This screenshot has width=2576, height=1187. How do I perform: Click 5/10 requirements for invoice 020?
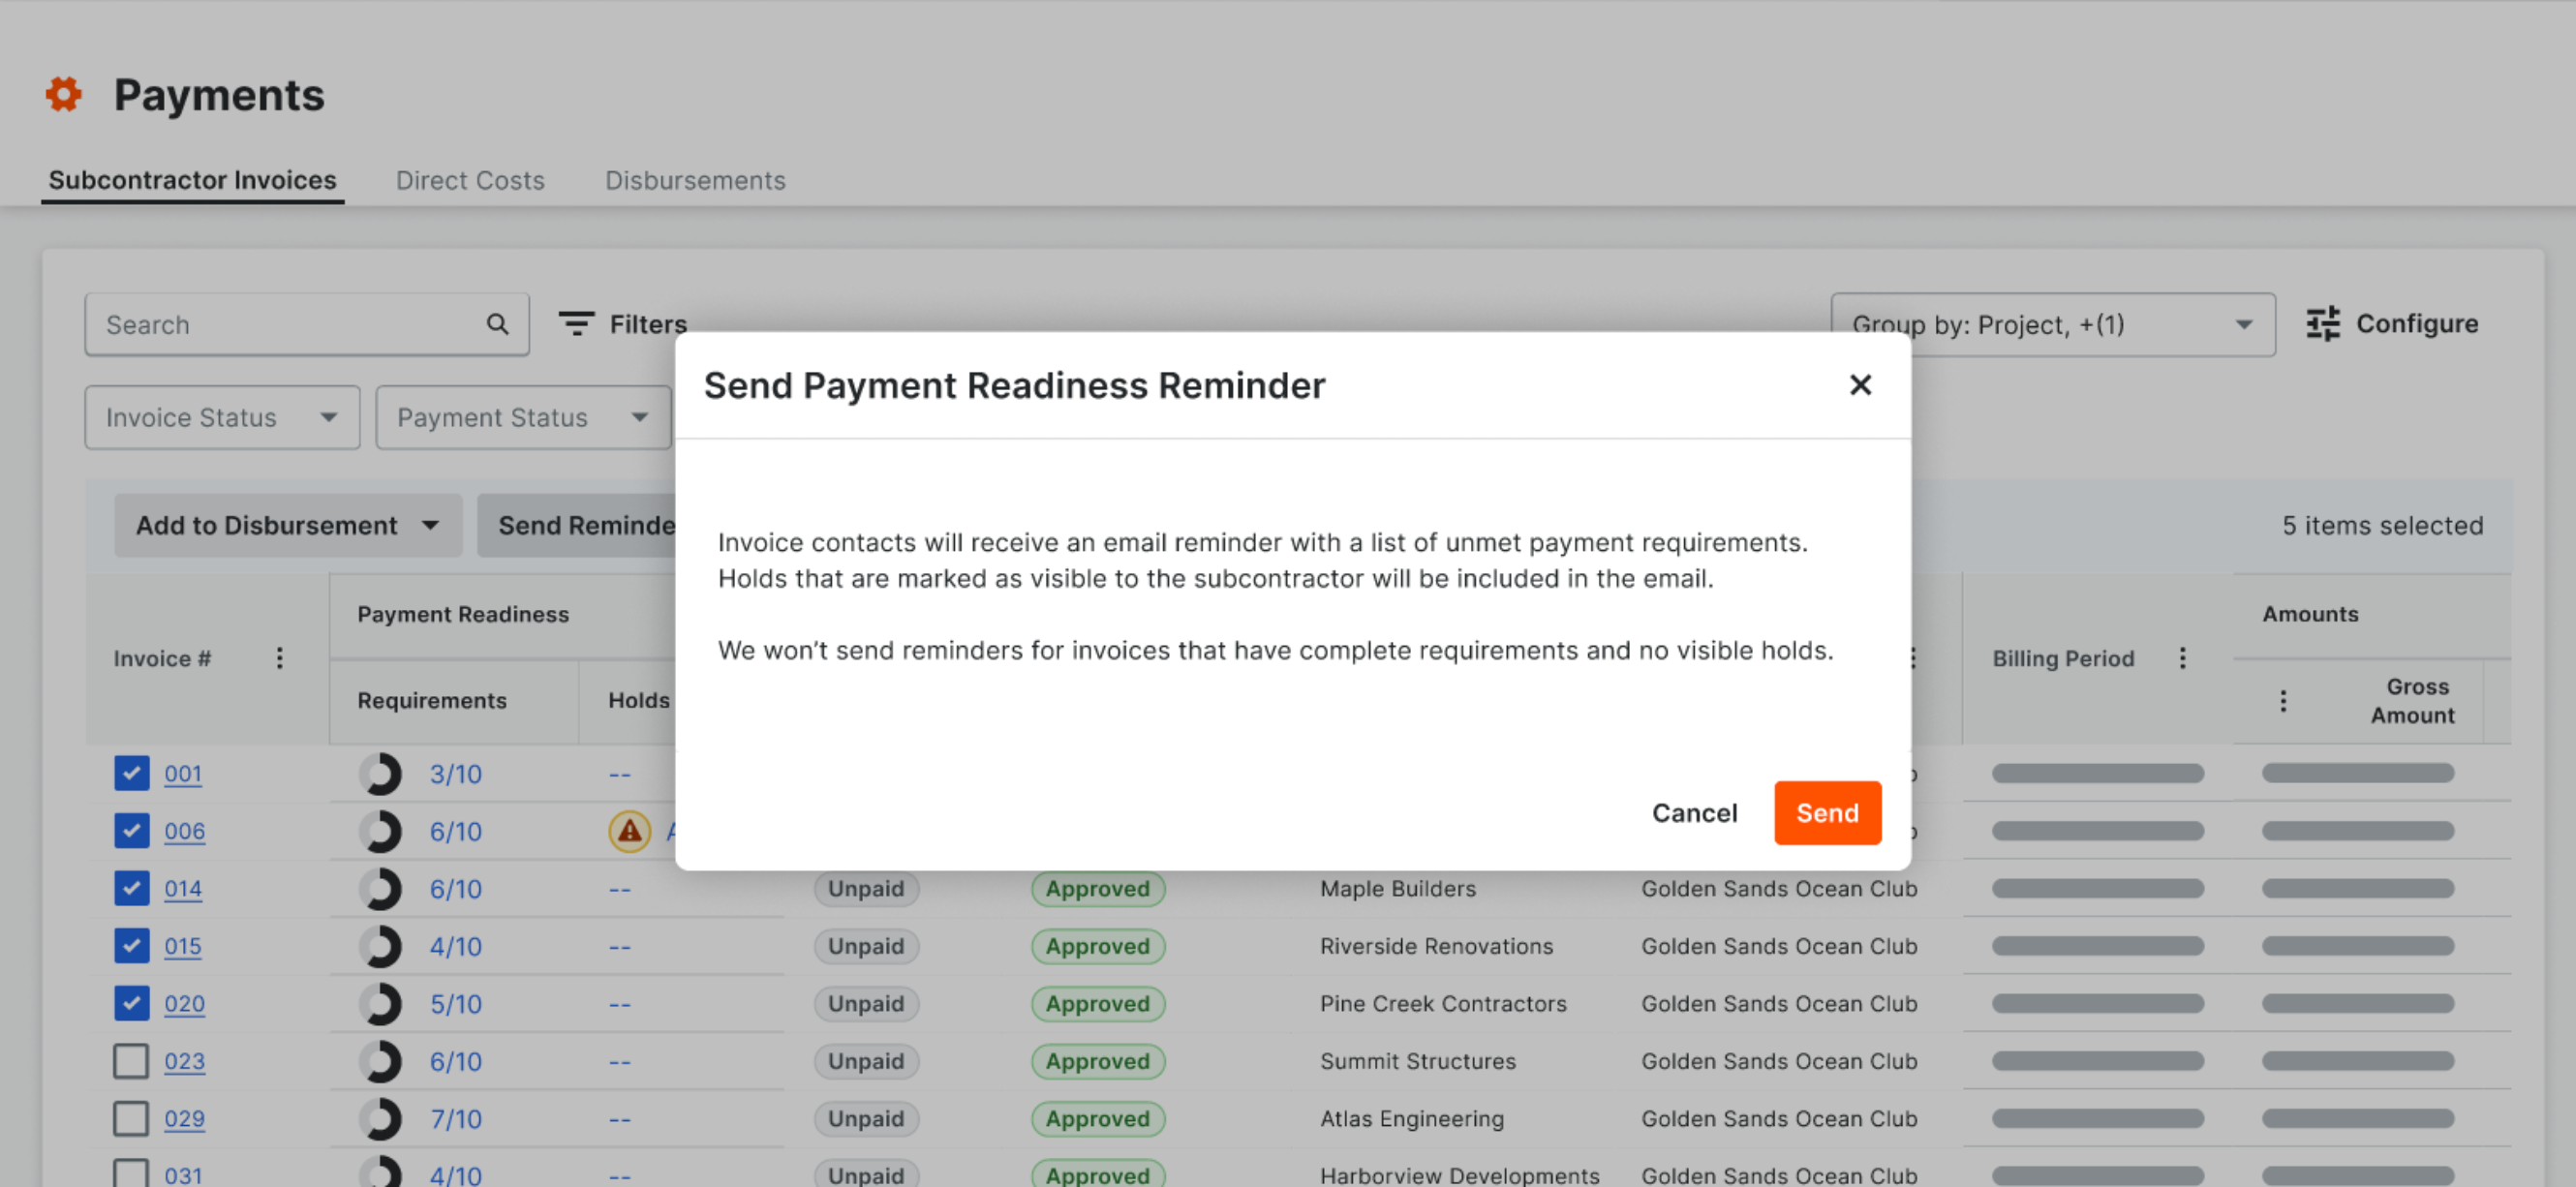(456, 1004)
